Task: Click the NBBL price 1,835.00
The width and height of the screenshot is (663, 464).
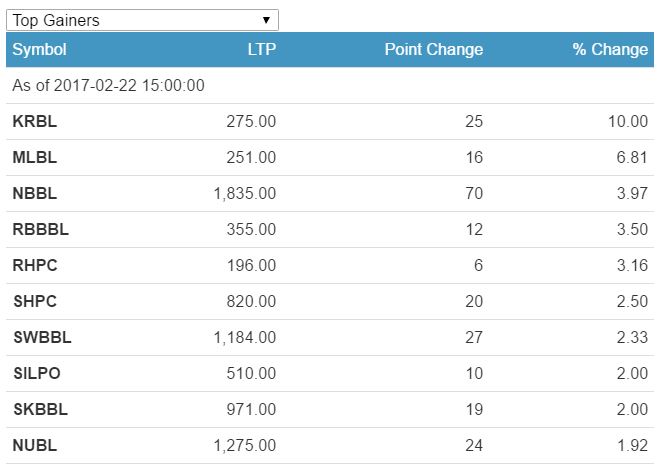Action: tap(244, 194)
